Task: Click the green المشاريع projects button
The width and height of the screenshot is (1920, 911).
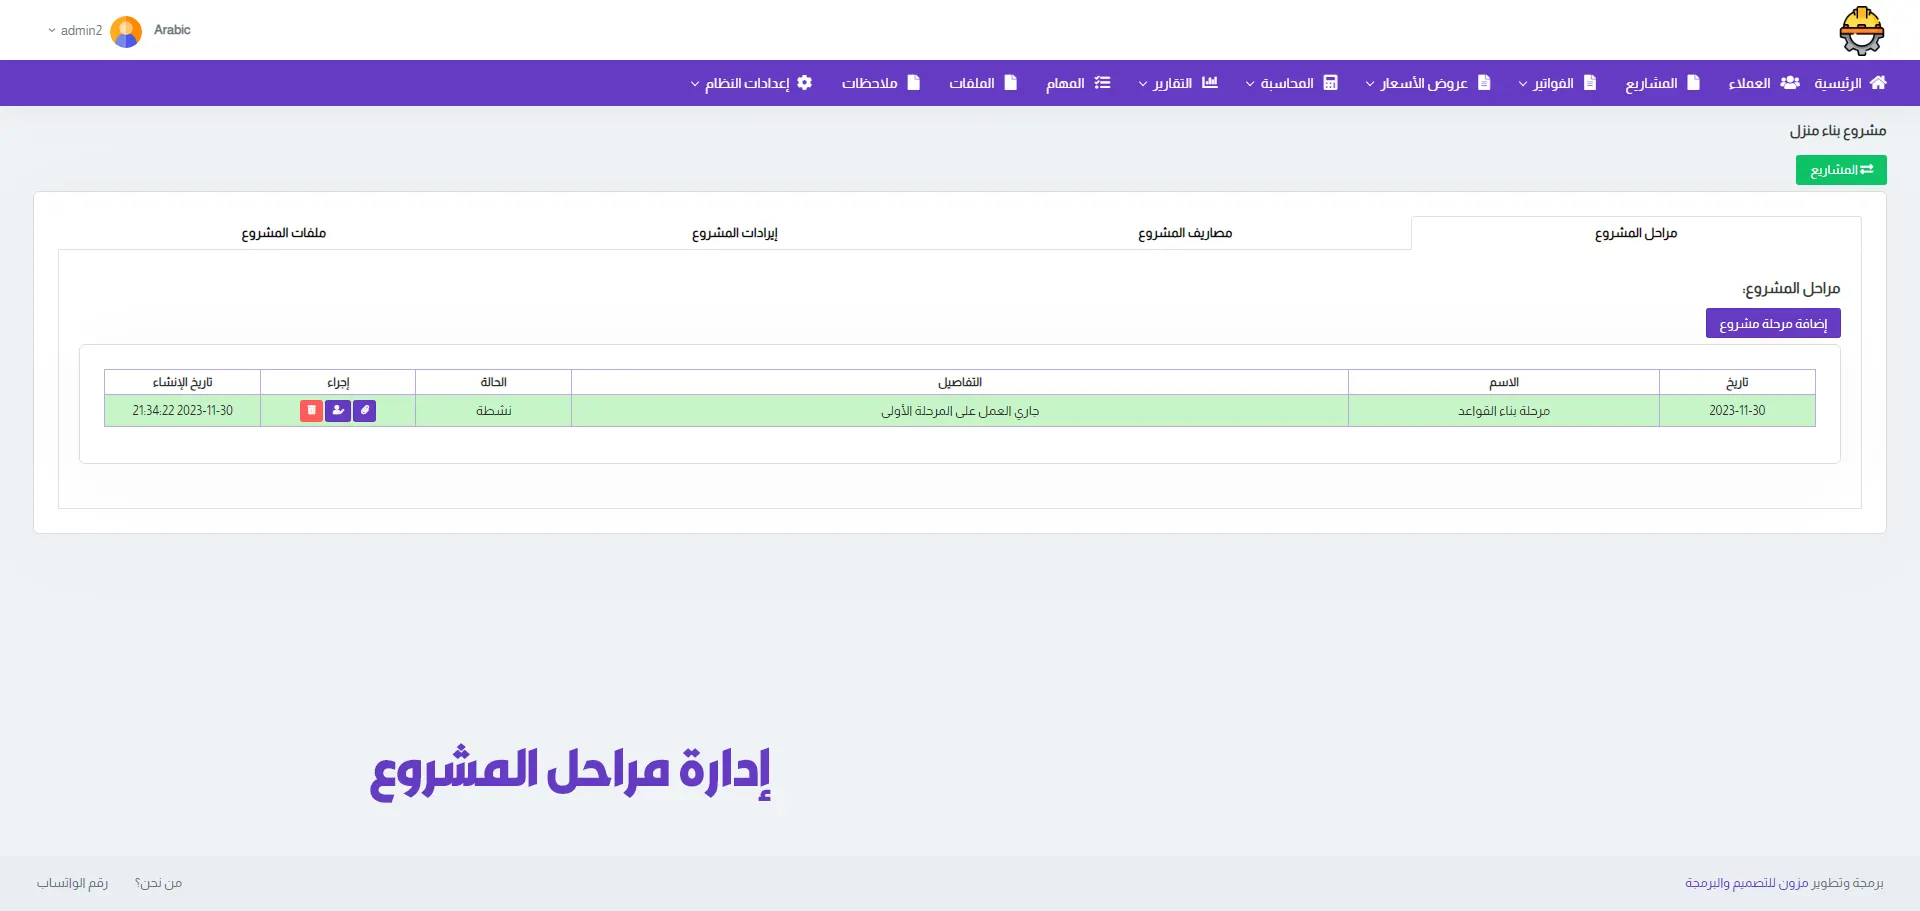Action: [1841, 170]
